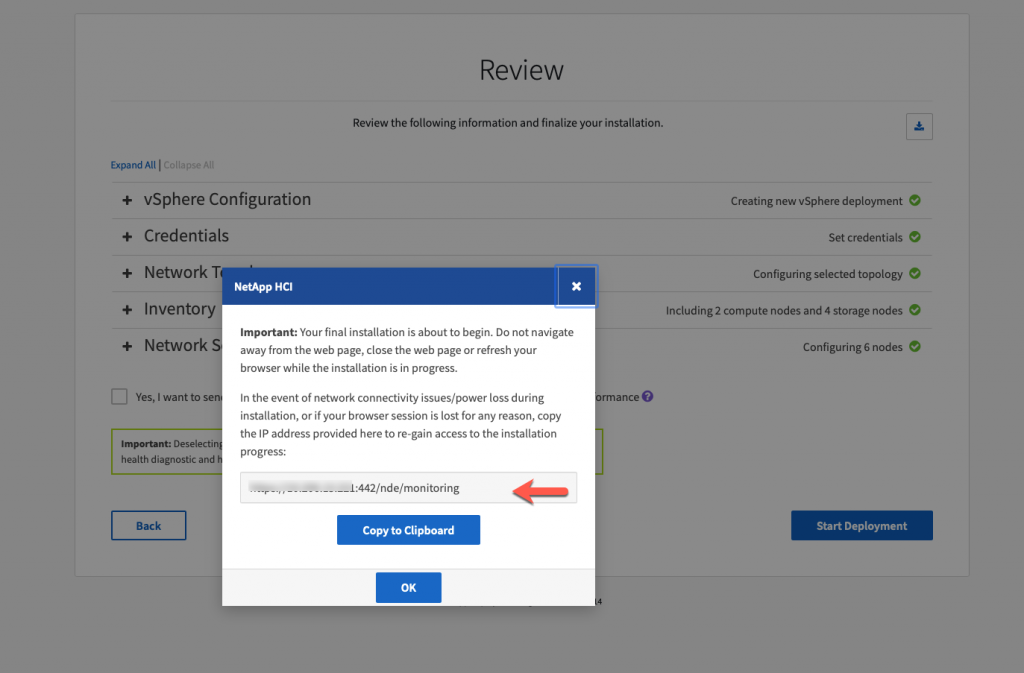
Task: Expand the Inventory section
Action: (x=127, y=310)
